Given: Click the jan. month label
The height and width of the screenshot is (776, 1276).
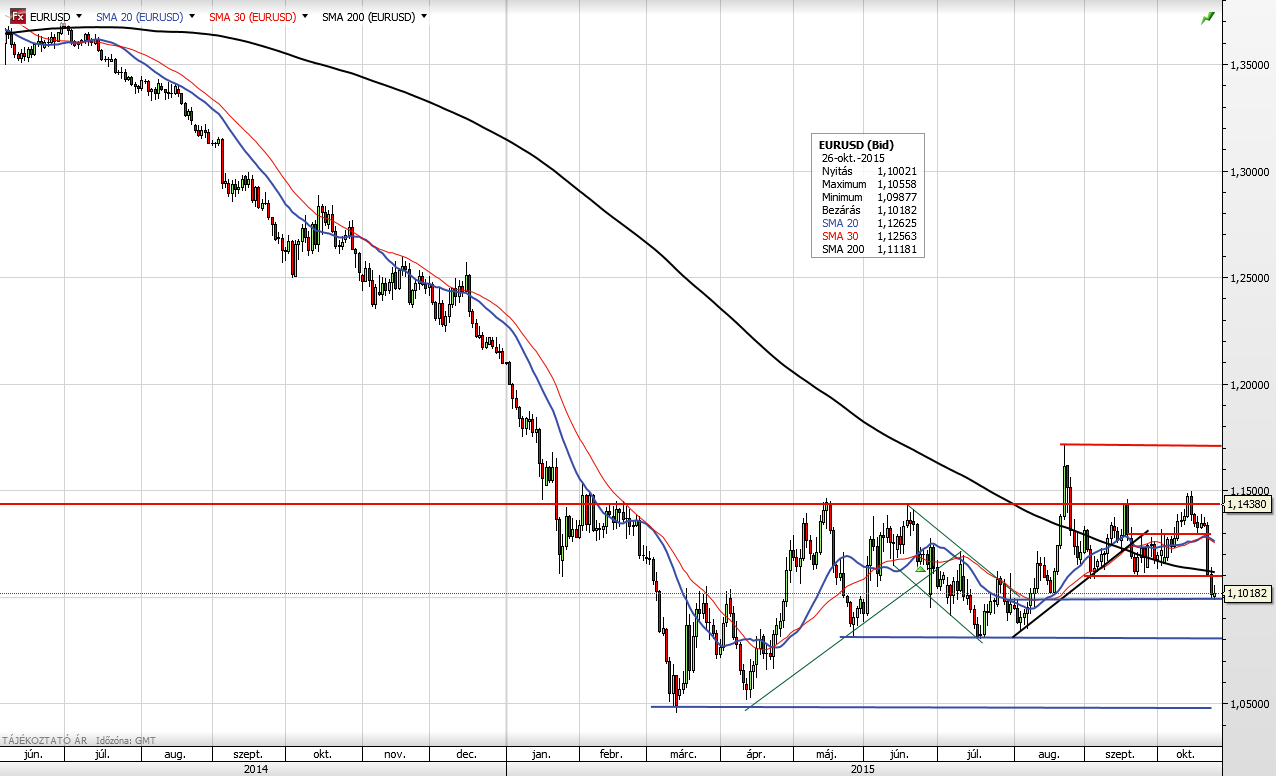Looking at the screenshot, I should click(x=542, y=755).
